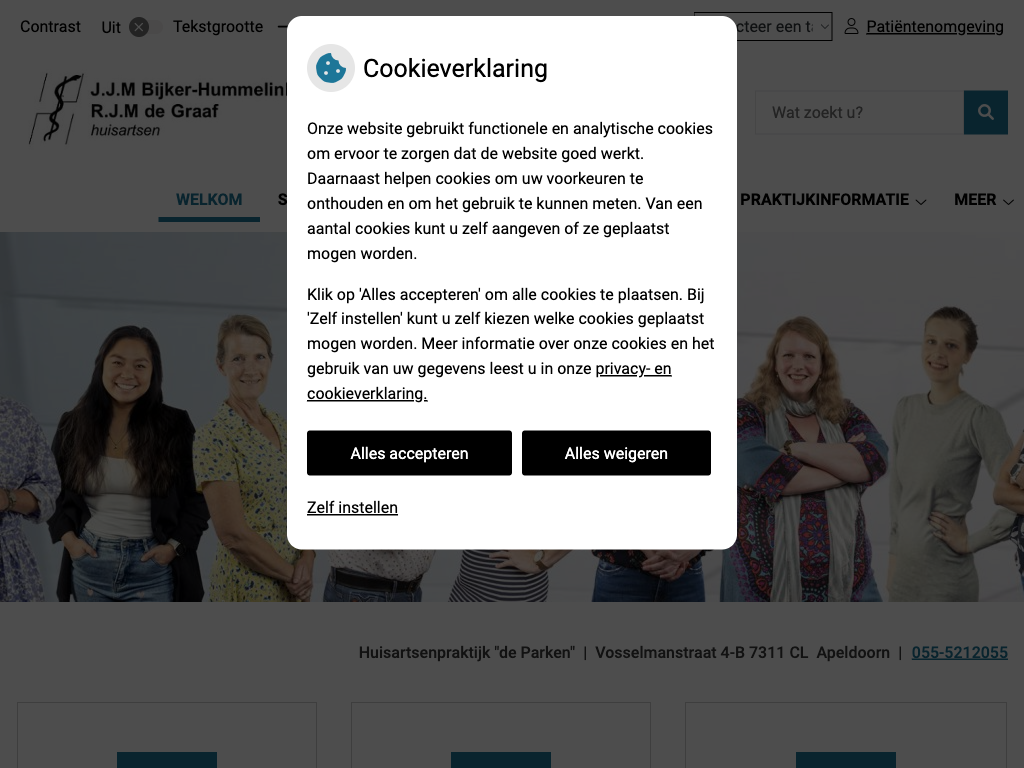Click the practice logo with caduceus symbol
Image resolution: width=1024 pixels, height=768 pixels.
56,109
